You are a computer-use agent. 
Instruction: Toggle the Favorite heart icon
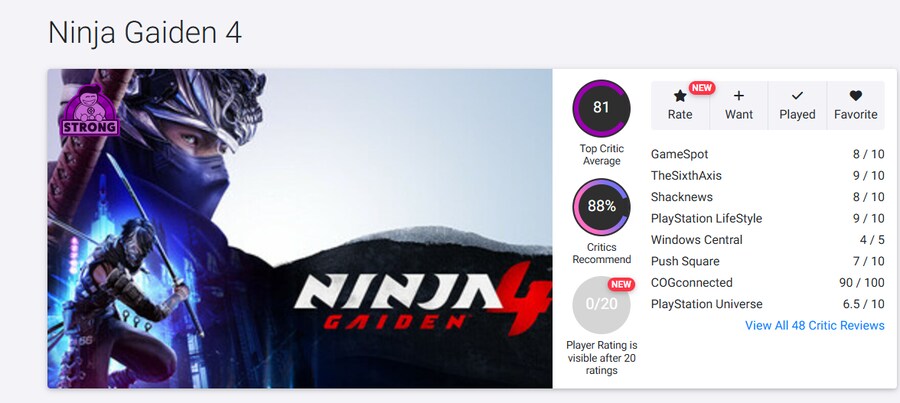(856, 96)
